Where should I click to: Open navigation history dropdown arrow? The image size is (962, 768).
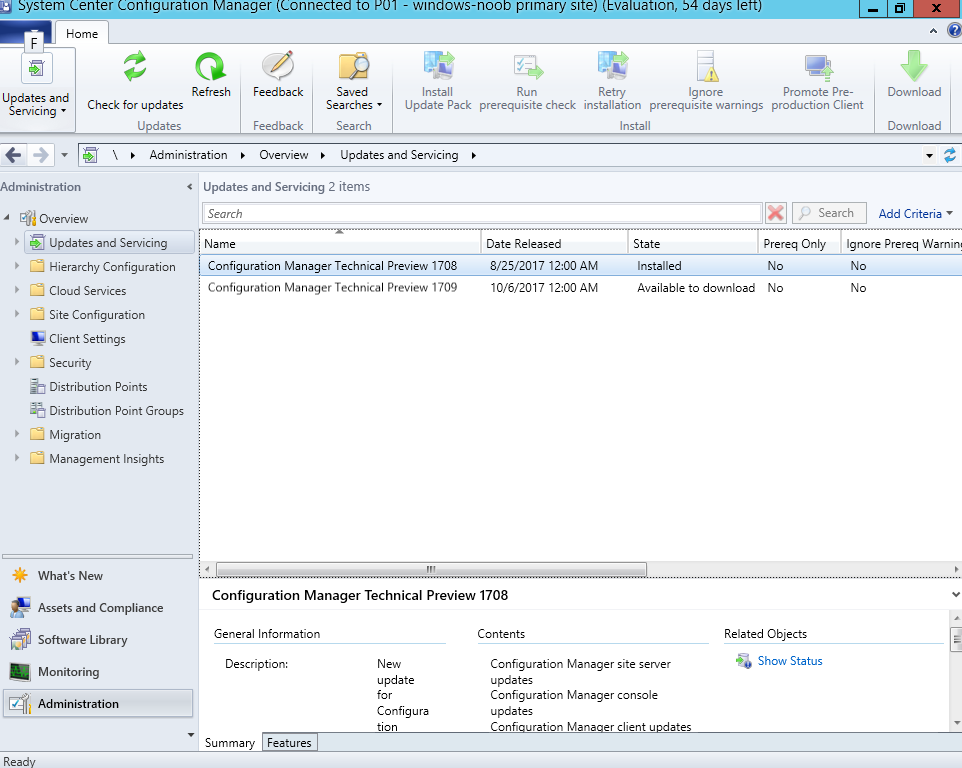[64, 155]
